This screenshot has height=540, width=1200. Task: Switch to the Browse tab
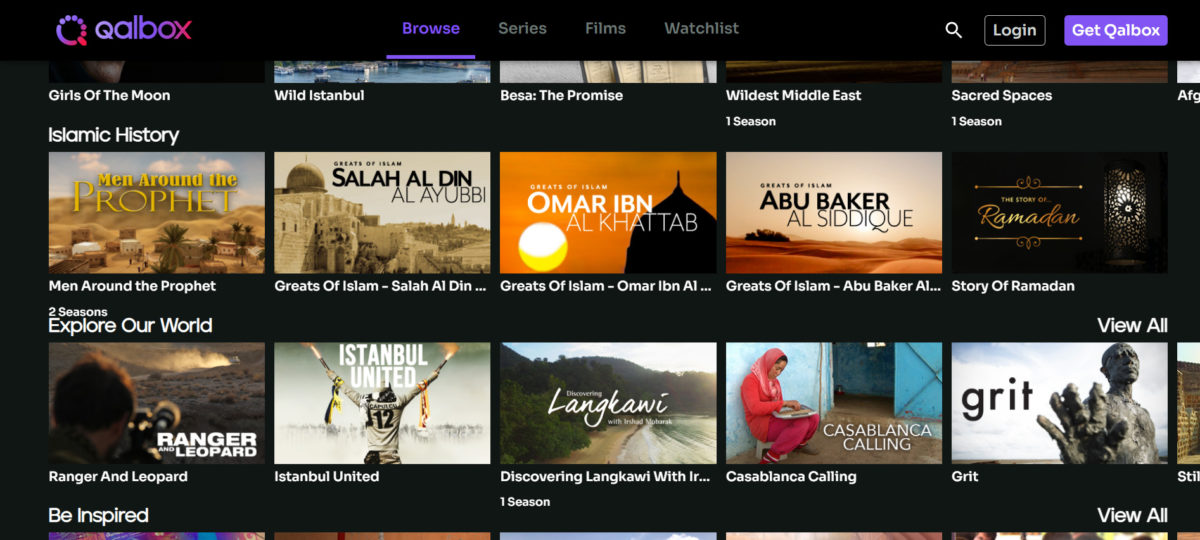click(x=431, y=28)
